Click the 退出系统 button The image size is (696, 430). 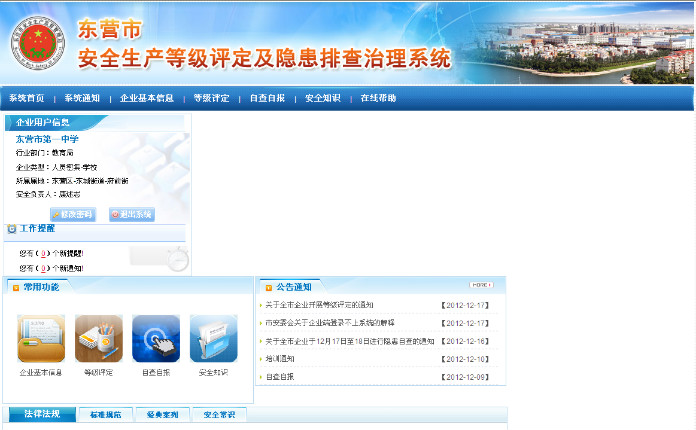point(131,214)
